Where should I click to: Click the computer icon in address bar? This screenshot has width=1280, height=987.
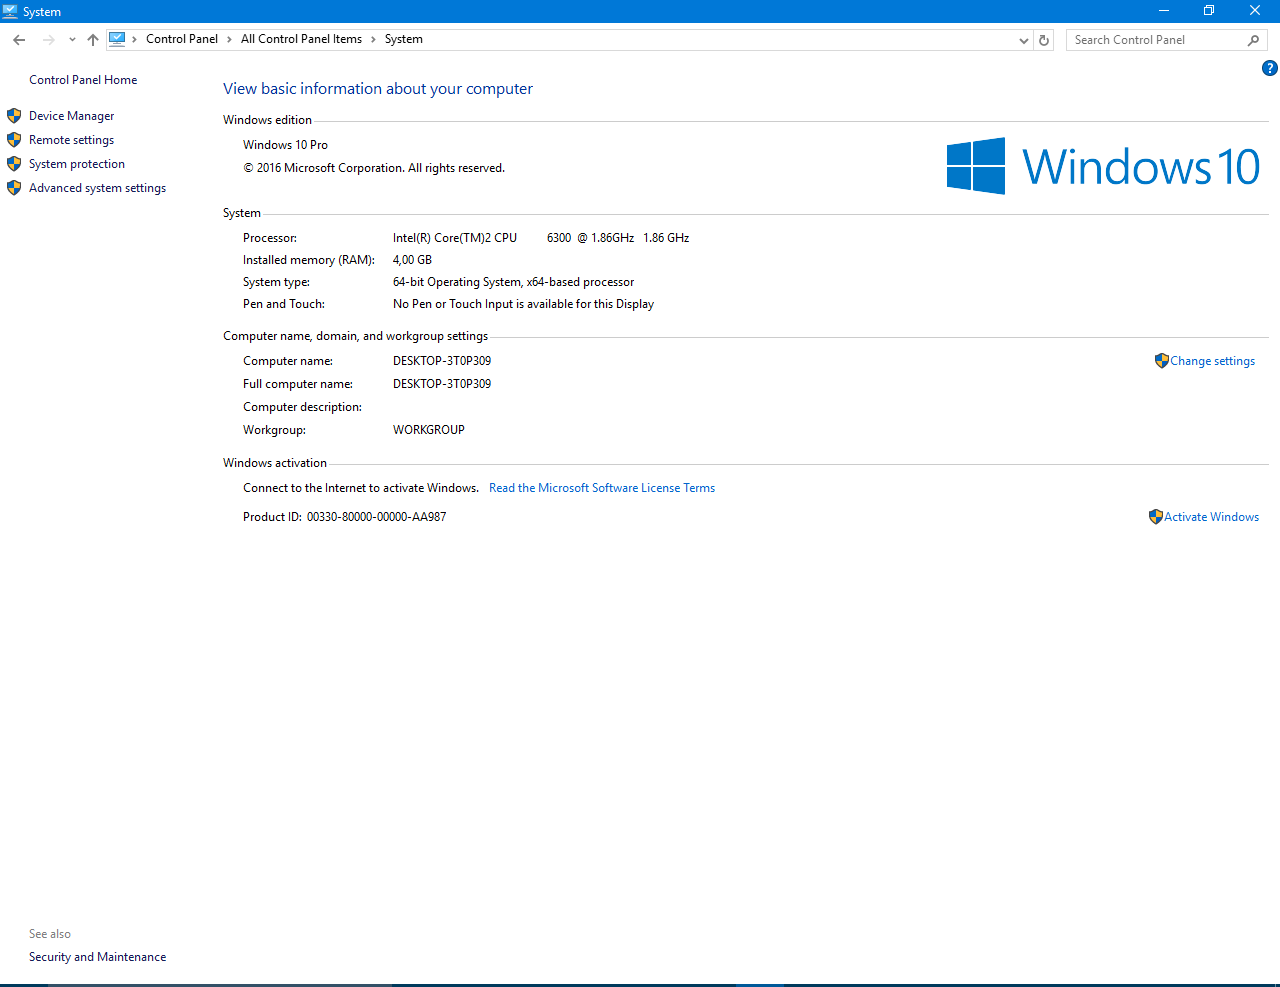117,39
